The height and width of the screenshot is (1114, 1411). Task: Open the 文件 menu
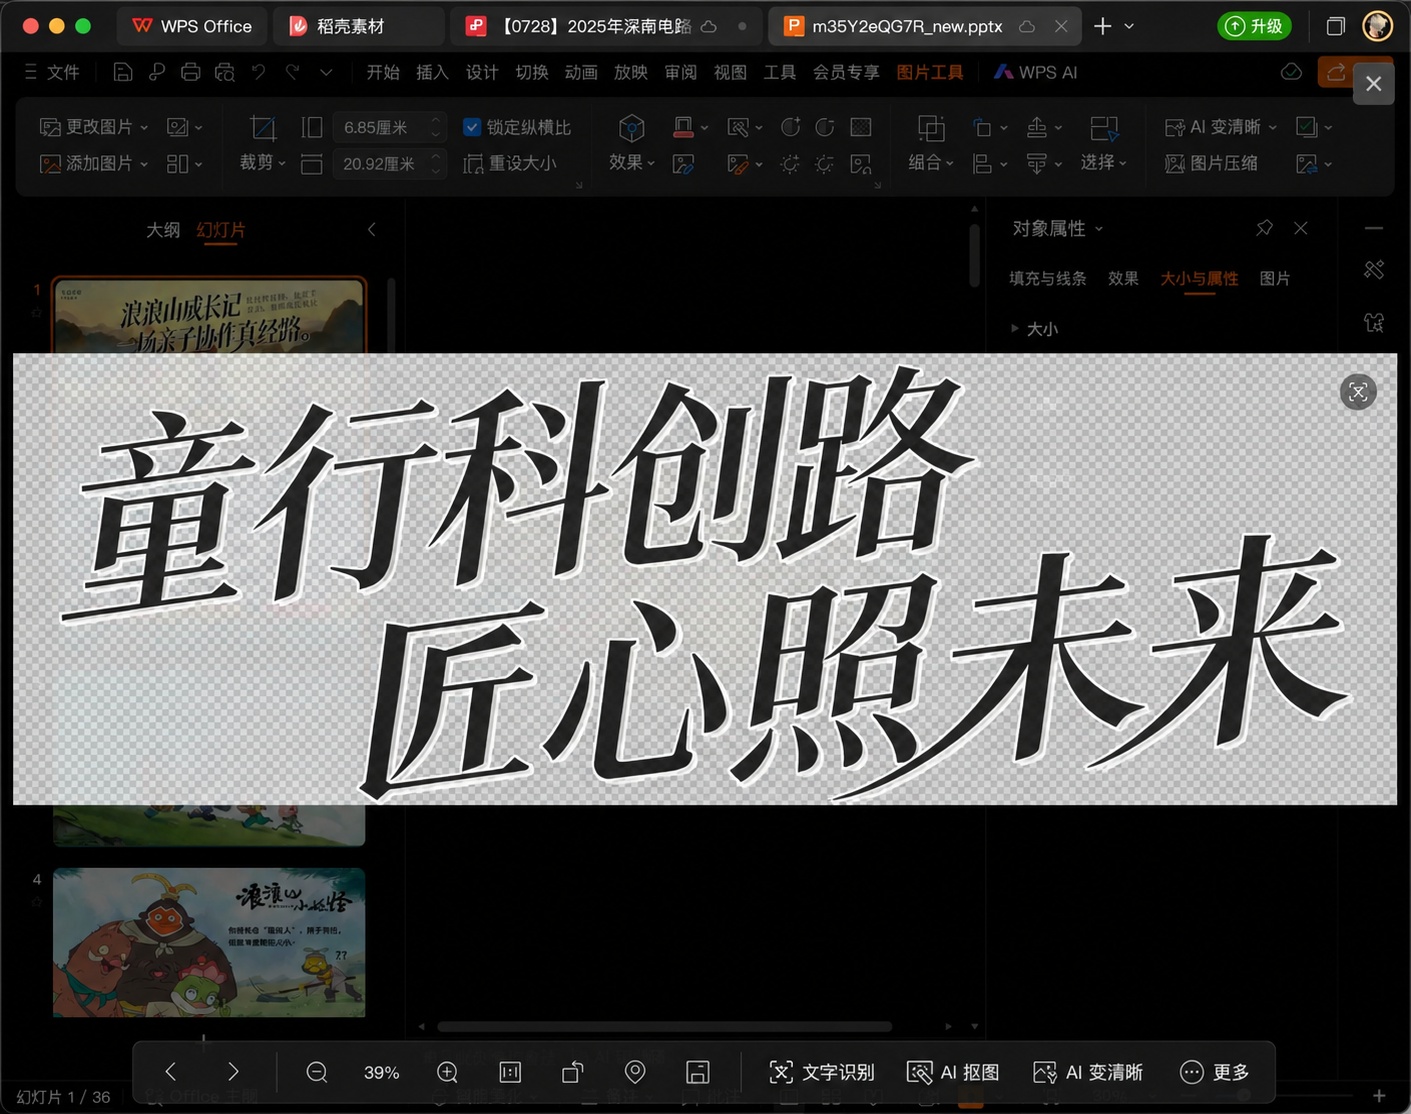click(x=52, y=72)
